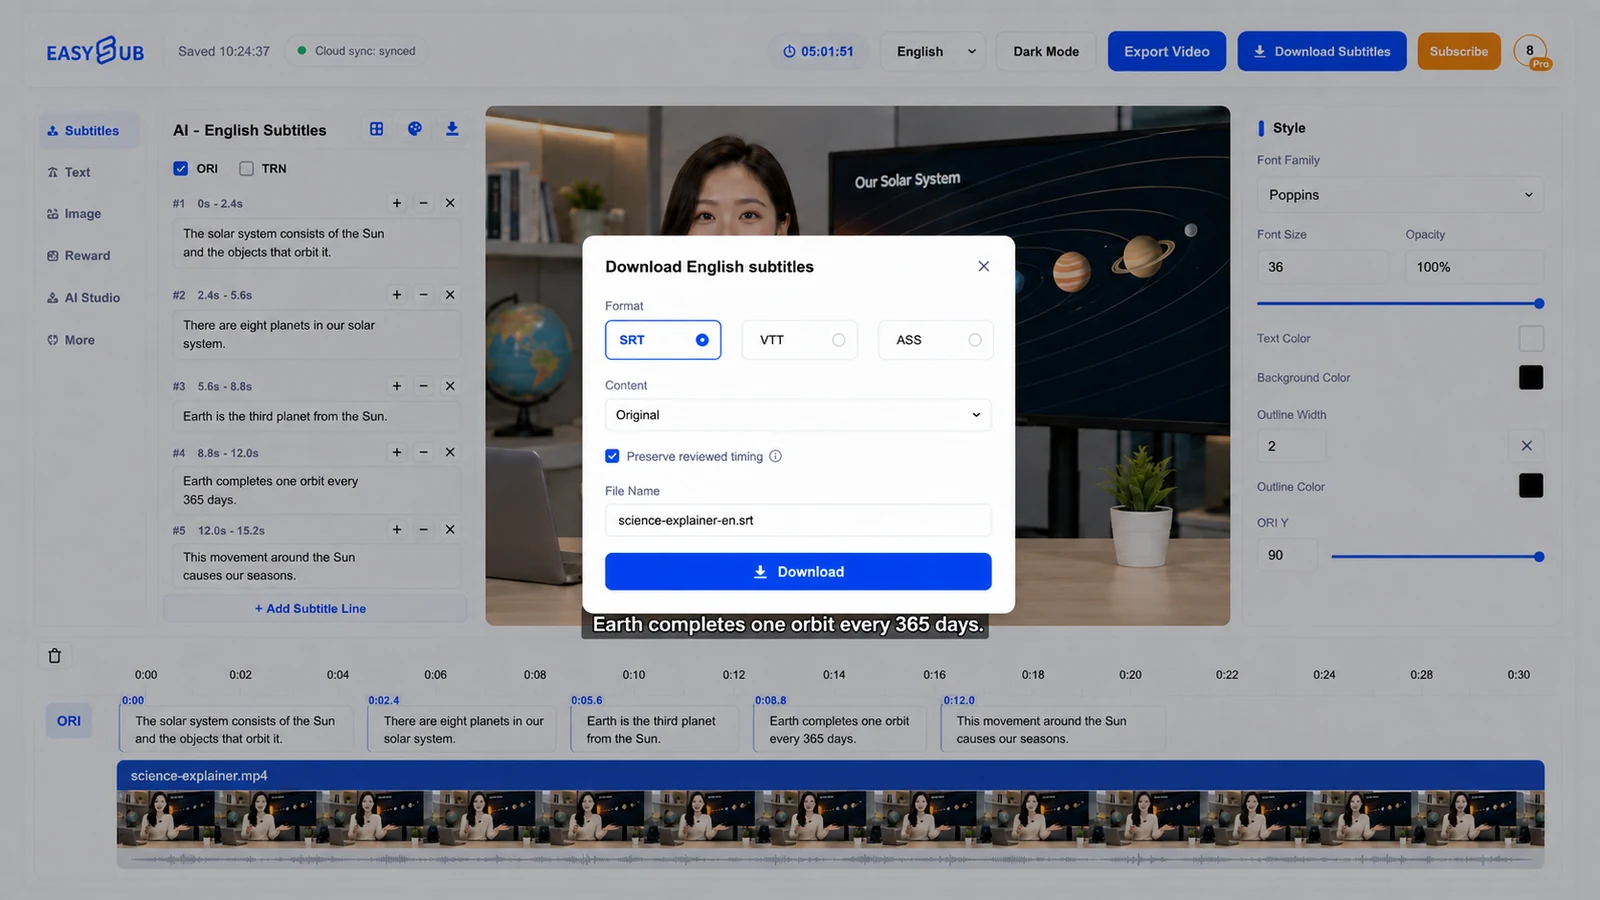
Task: Open the Subtitles sidebar tab
Action: [88, 131]
